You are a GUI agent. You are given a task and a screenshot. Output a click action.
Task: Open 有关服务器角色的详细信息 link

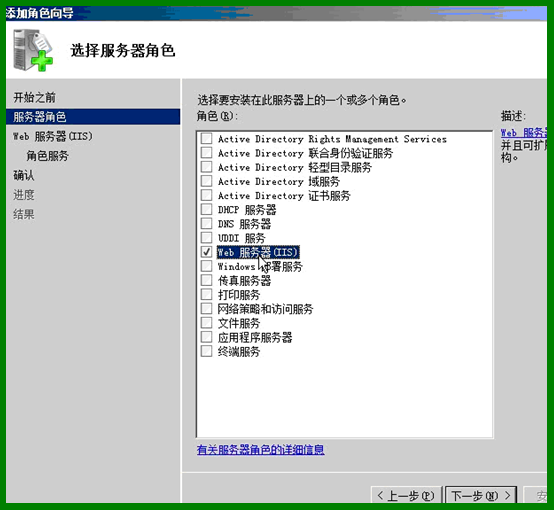[x=260, y=450]
